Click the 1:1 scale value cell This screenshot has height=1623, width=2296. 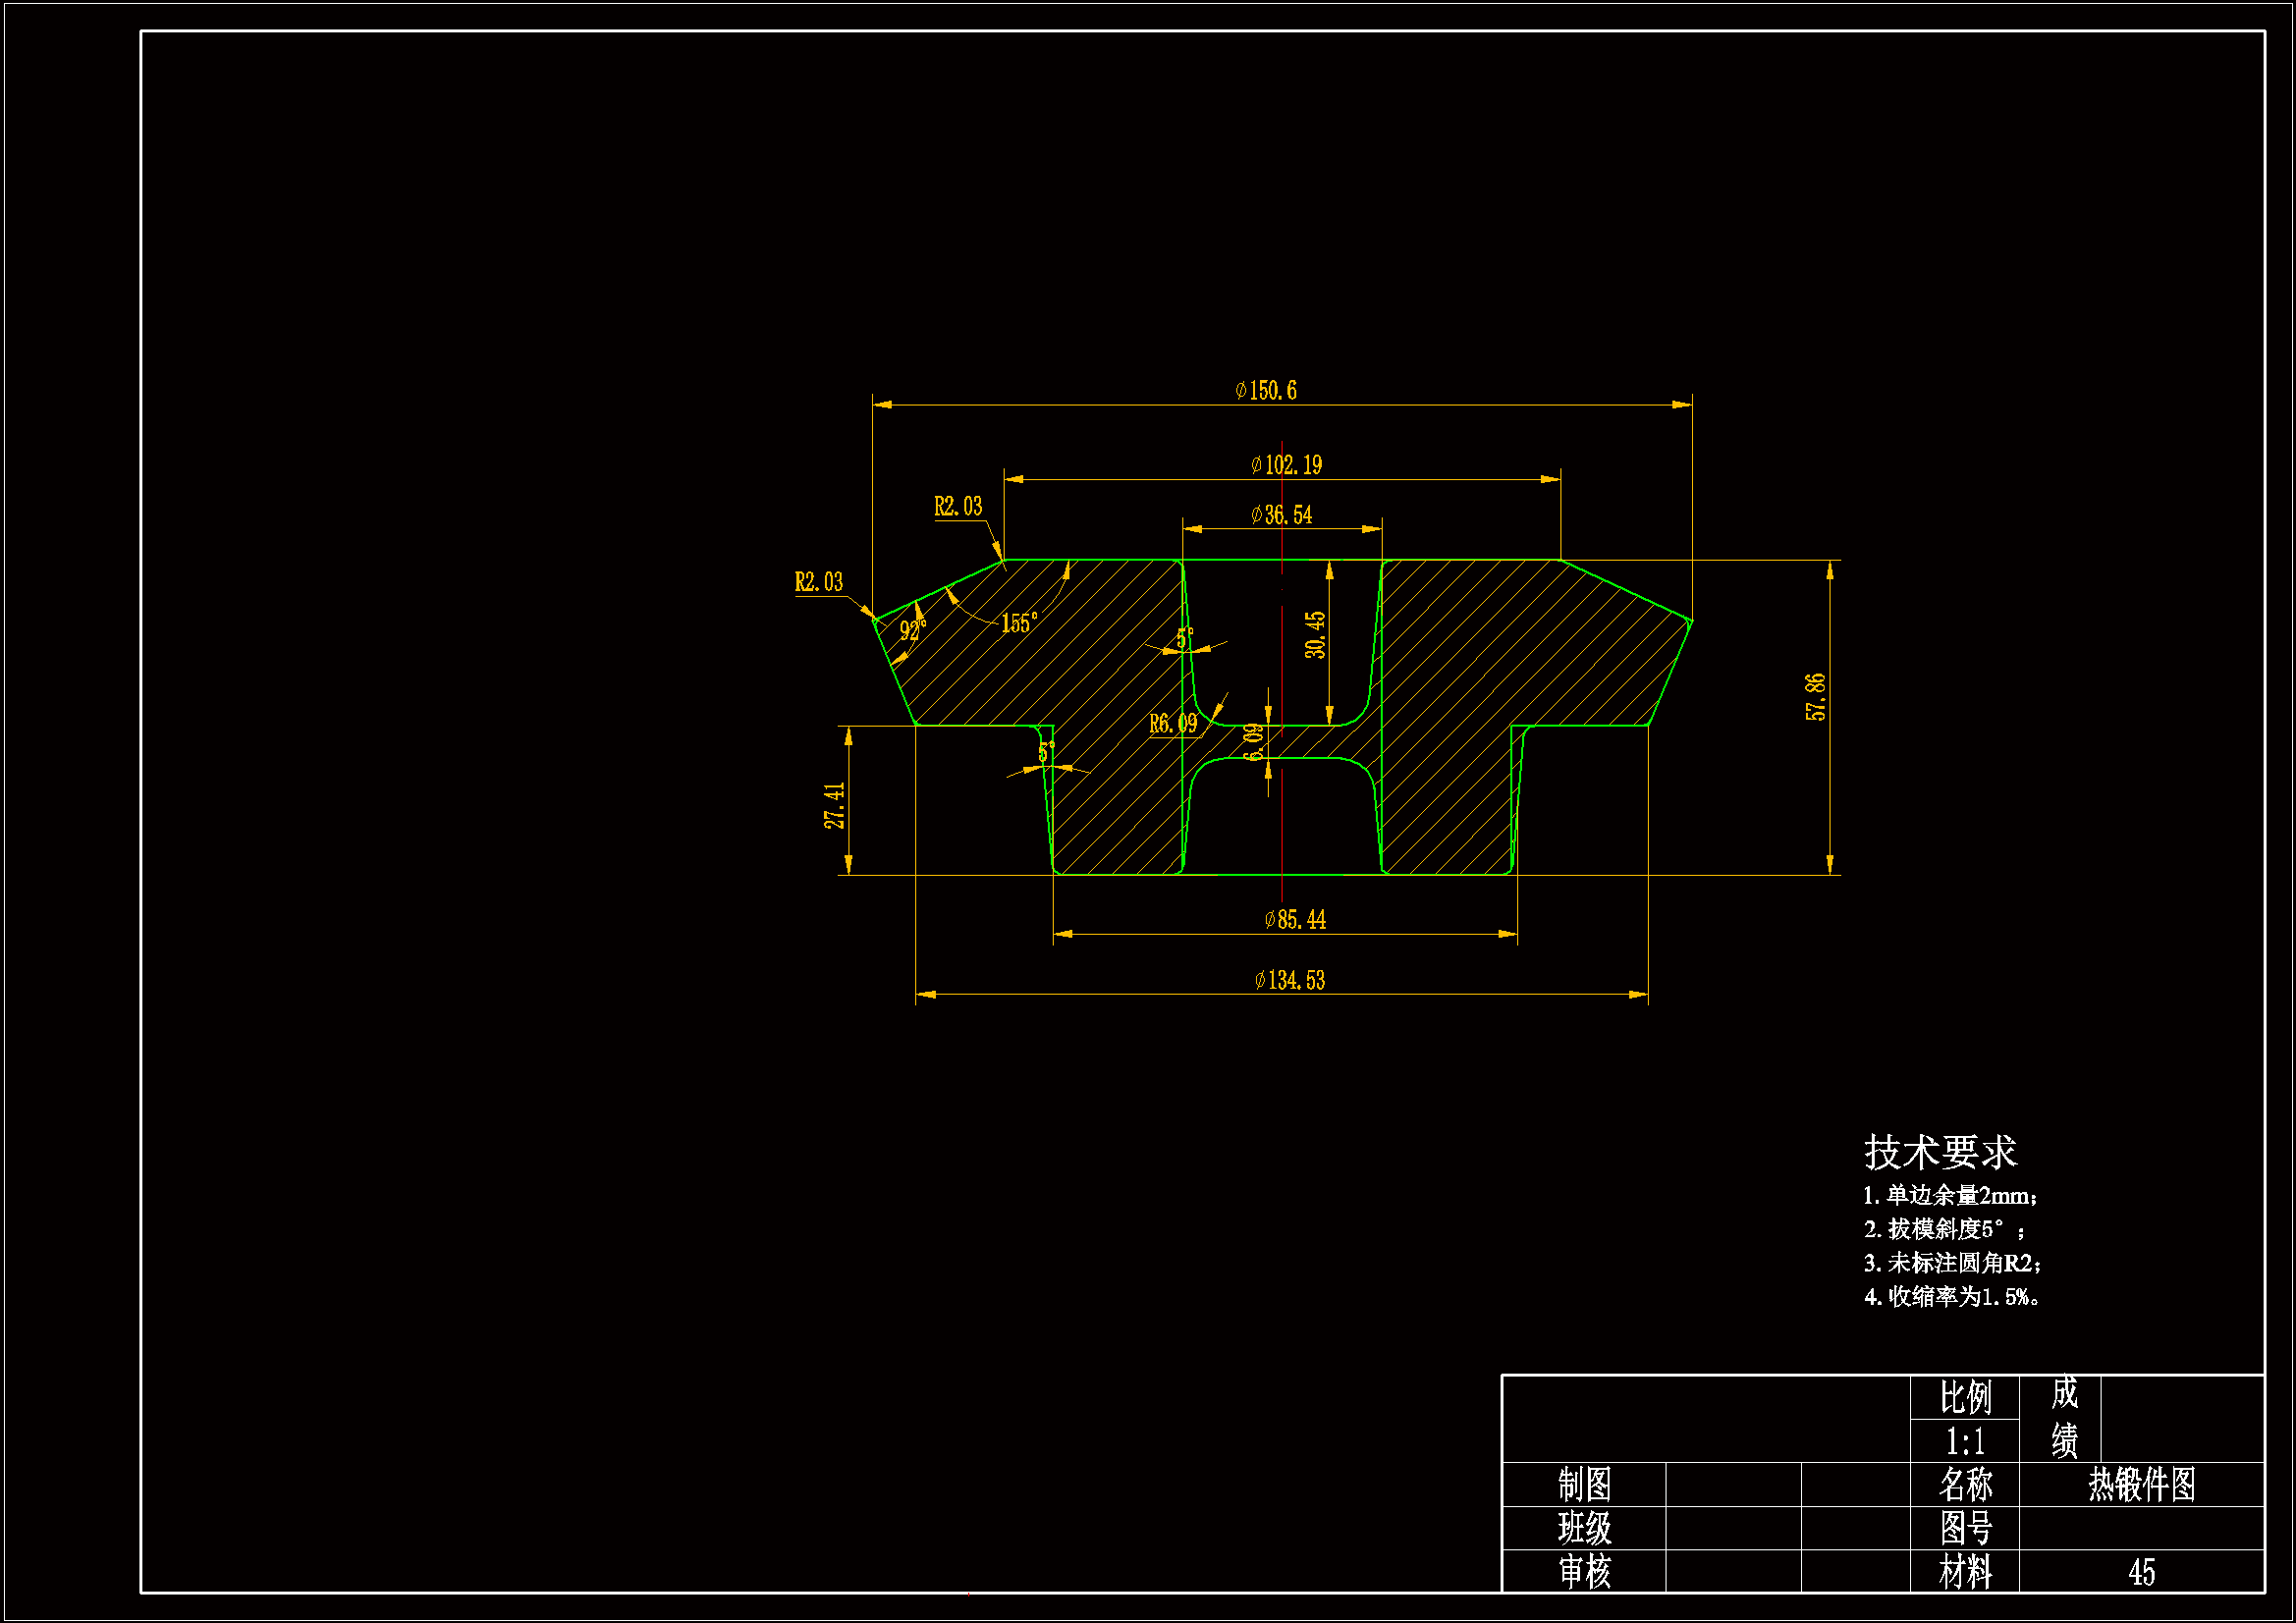pyautogui.click(x=1964, y=1442)
